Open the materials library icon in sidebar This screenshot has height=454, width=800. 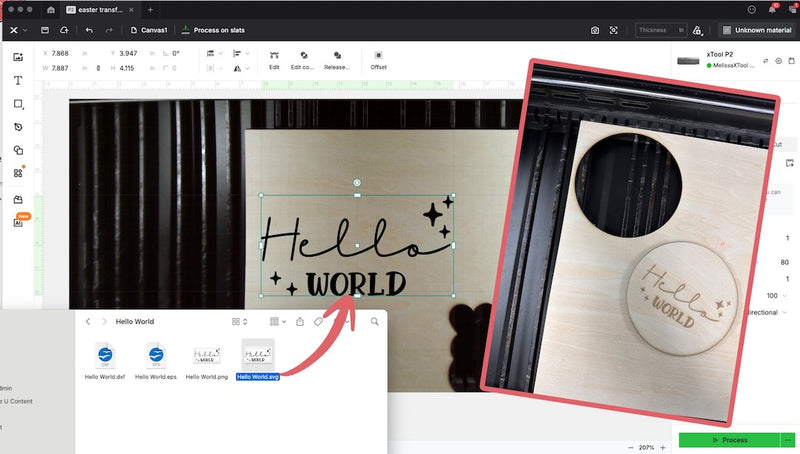(18, 199)
